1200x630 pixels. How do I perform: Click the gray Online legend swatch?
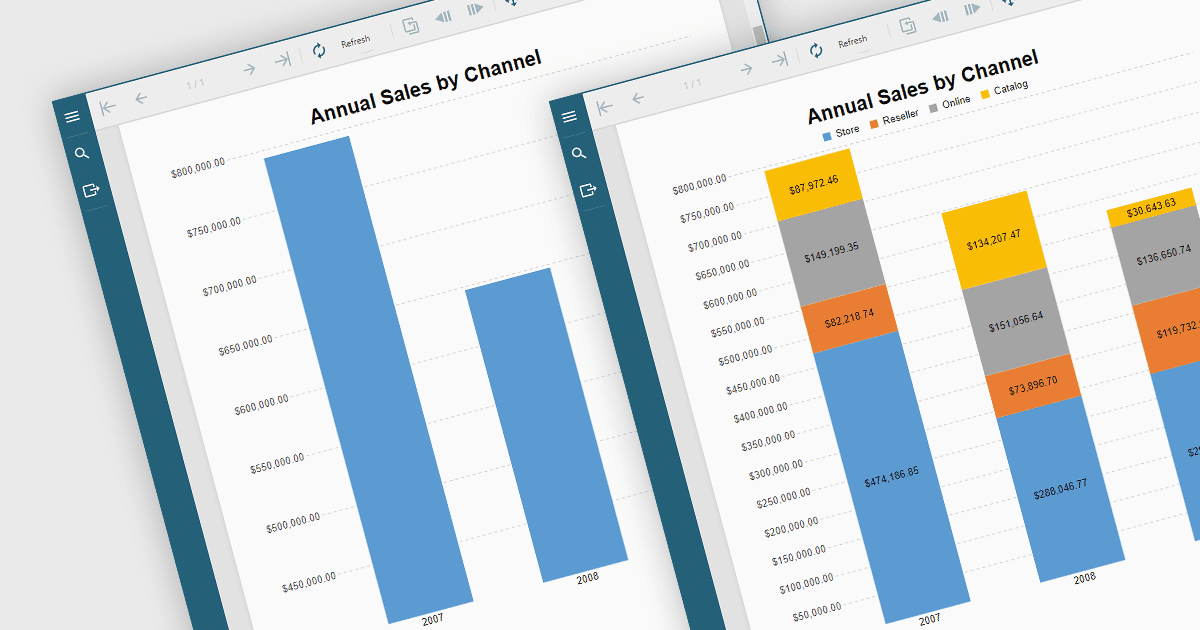(x=933, y=107)
